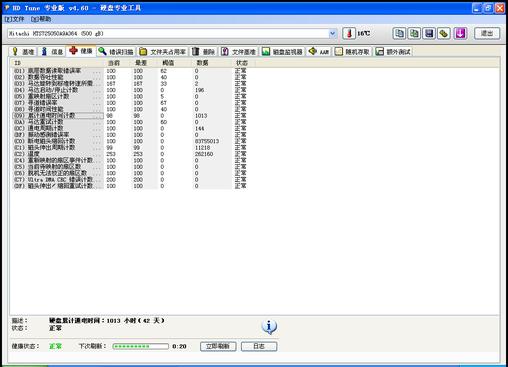Switch to the 基准 benchmark tab
The width and height of the screenshot is (508, 367).
(23, 52)
